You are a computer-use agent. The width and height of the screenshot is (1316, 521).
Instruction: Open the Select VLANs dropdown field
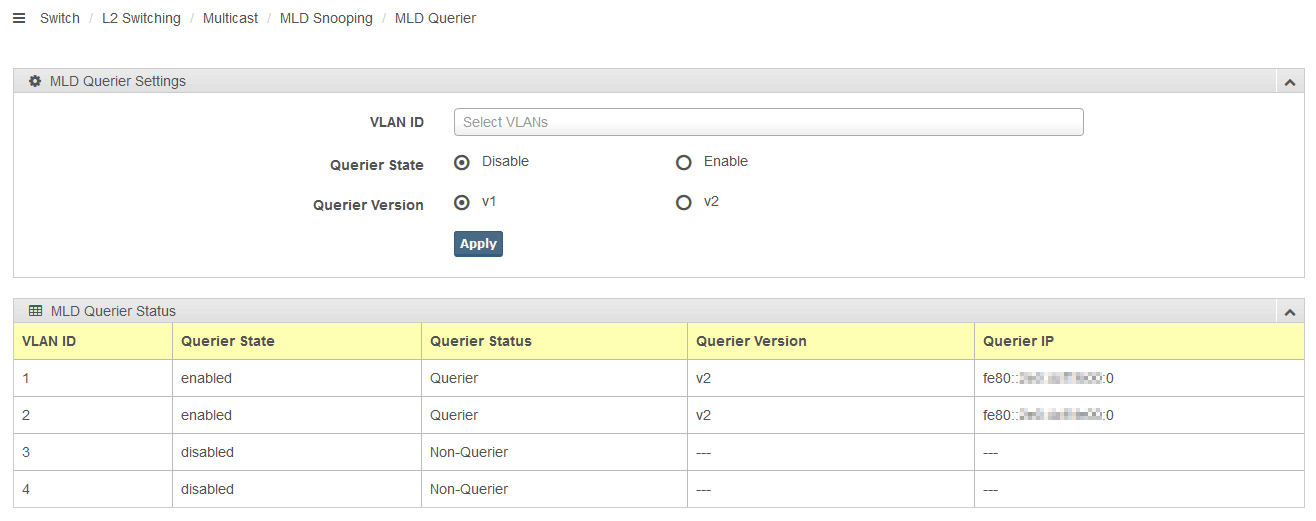[768, 122]
